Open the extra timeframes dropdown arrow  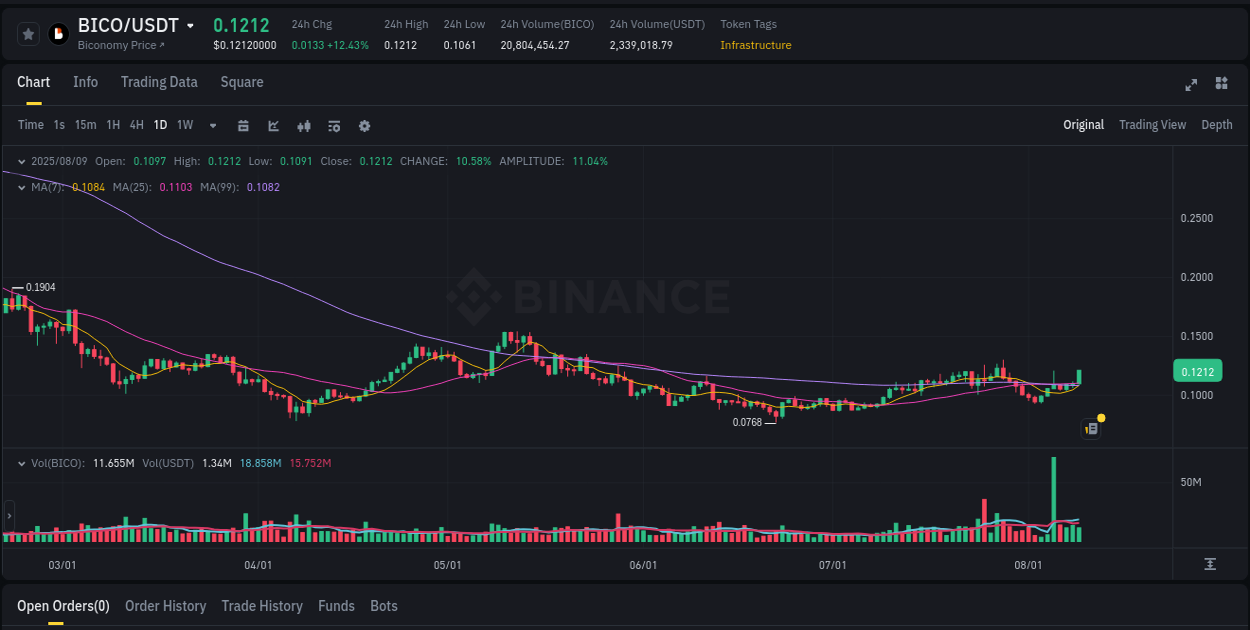pos(212,125)
